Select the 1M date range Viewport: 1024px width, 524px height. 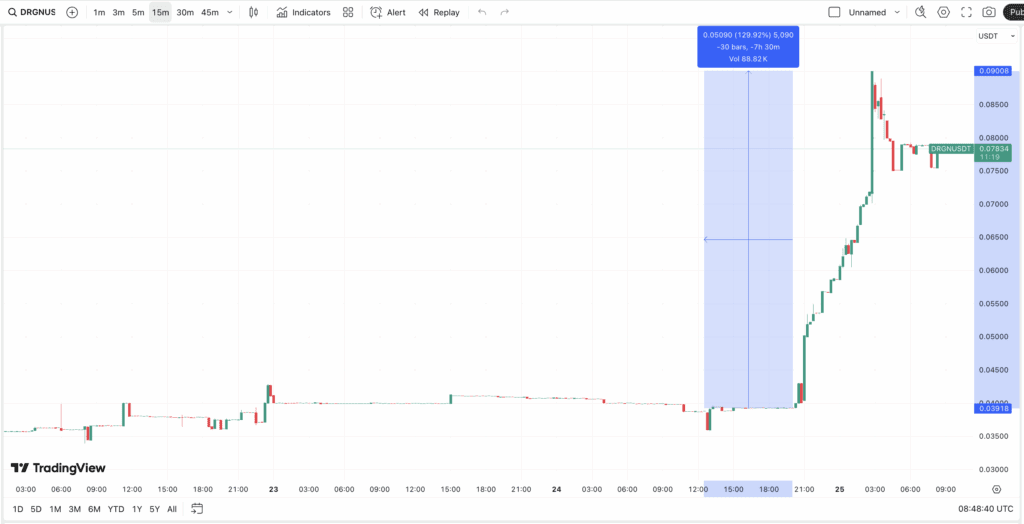click(x=56, y=509)
